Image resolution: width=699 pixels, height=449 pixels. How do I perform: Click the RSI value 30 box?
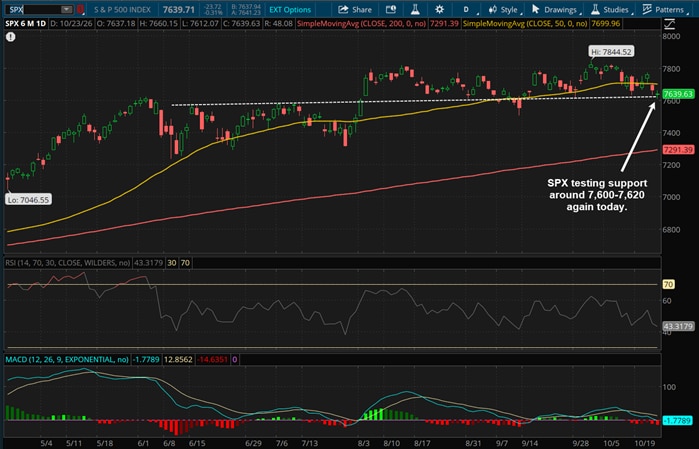(x=172, y=263)
